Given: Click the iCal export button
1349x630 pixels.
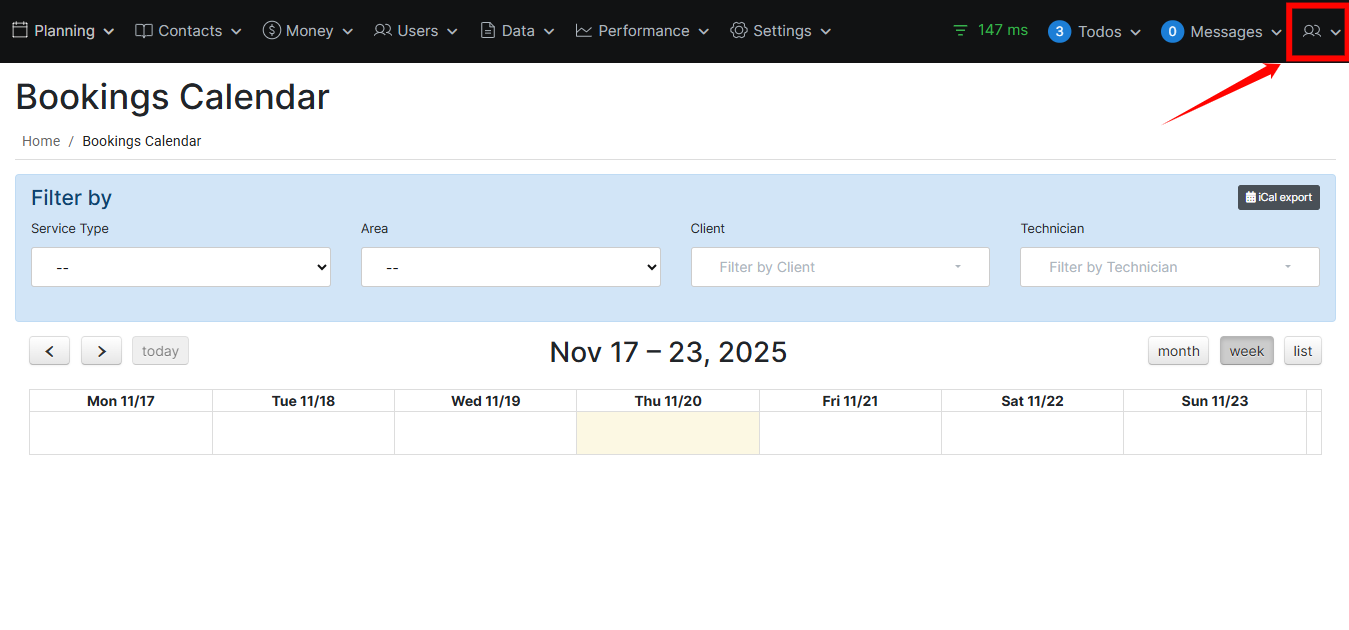Looking at the screenshot, I should [1278, 197].
